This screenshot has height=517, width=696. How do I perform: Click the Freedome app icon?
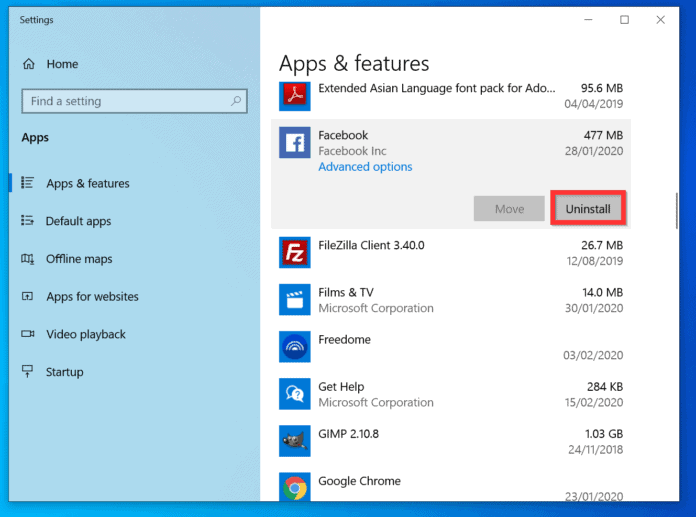pos(295,347)
